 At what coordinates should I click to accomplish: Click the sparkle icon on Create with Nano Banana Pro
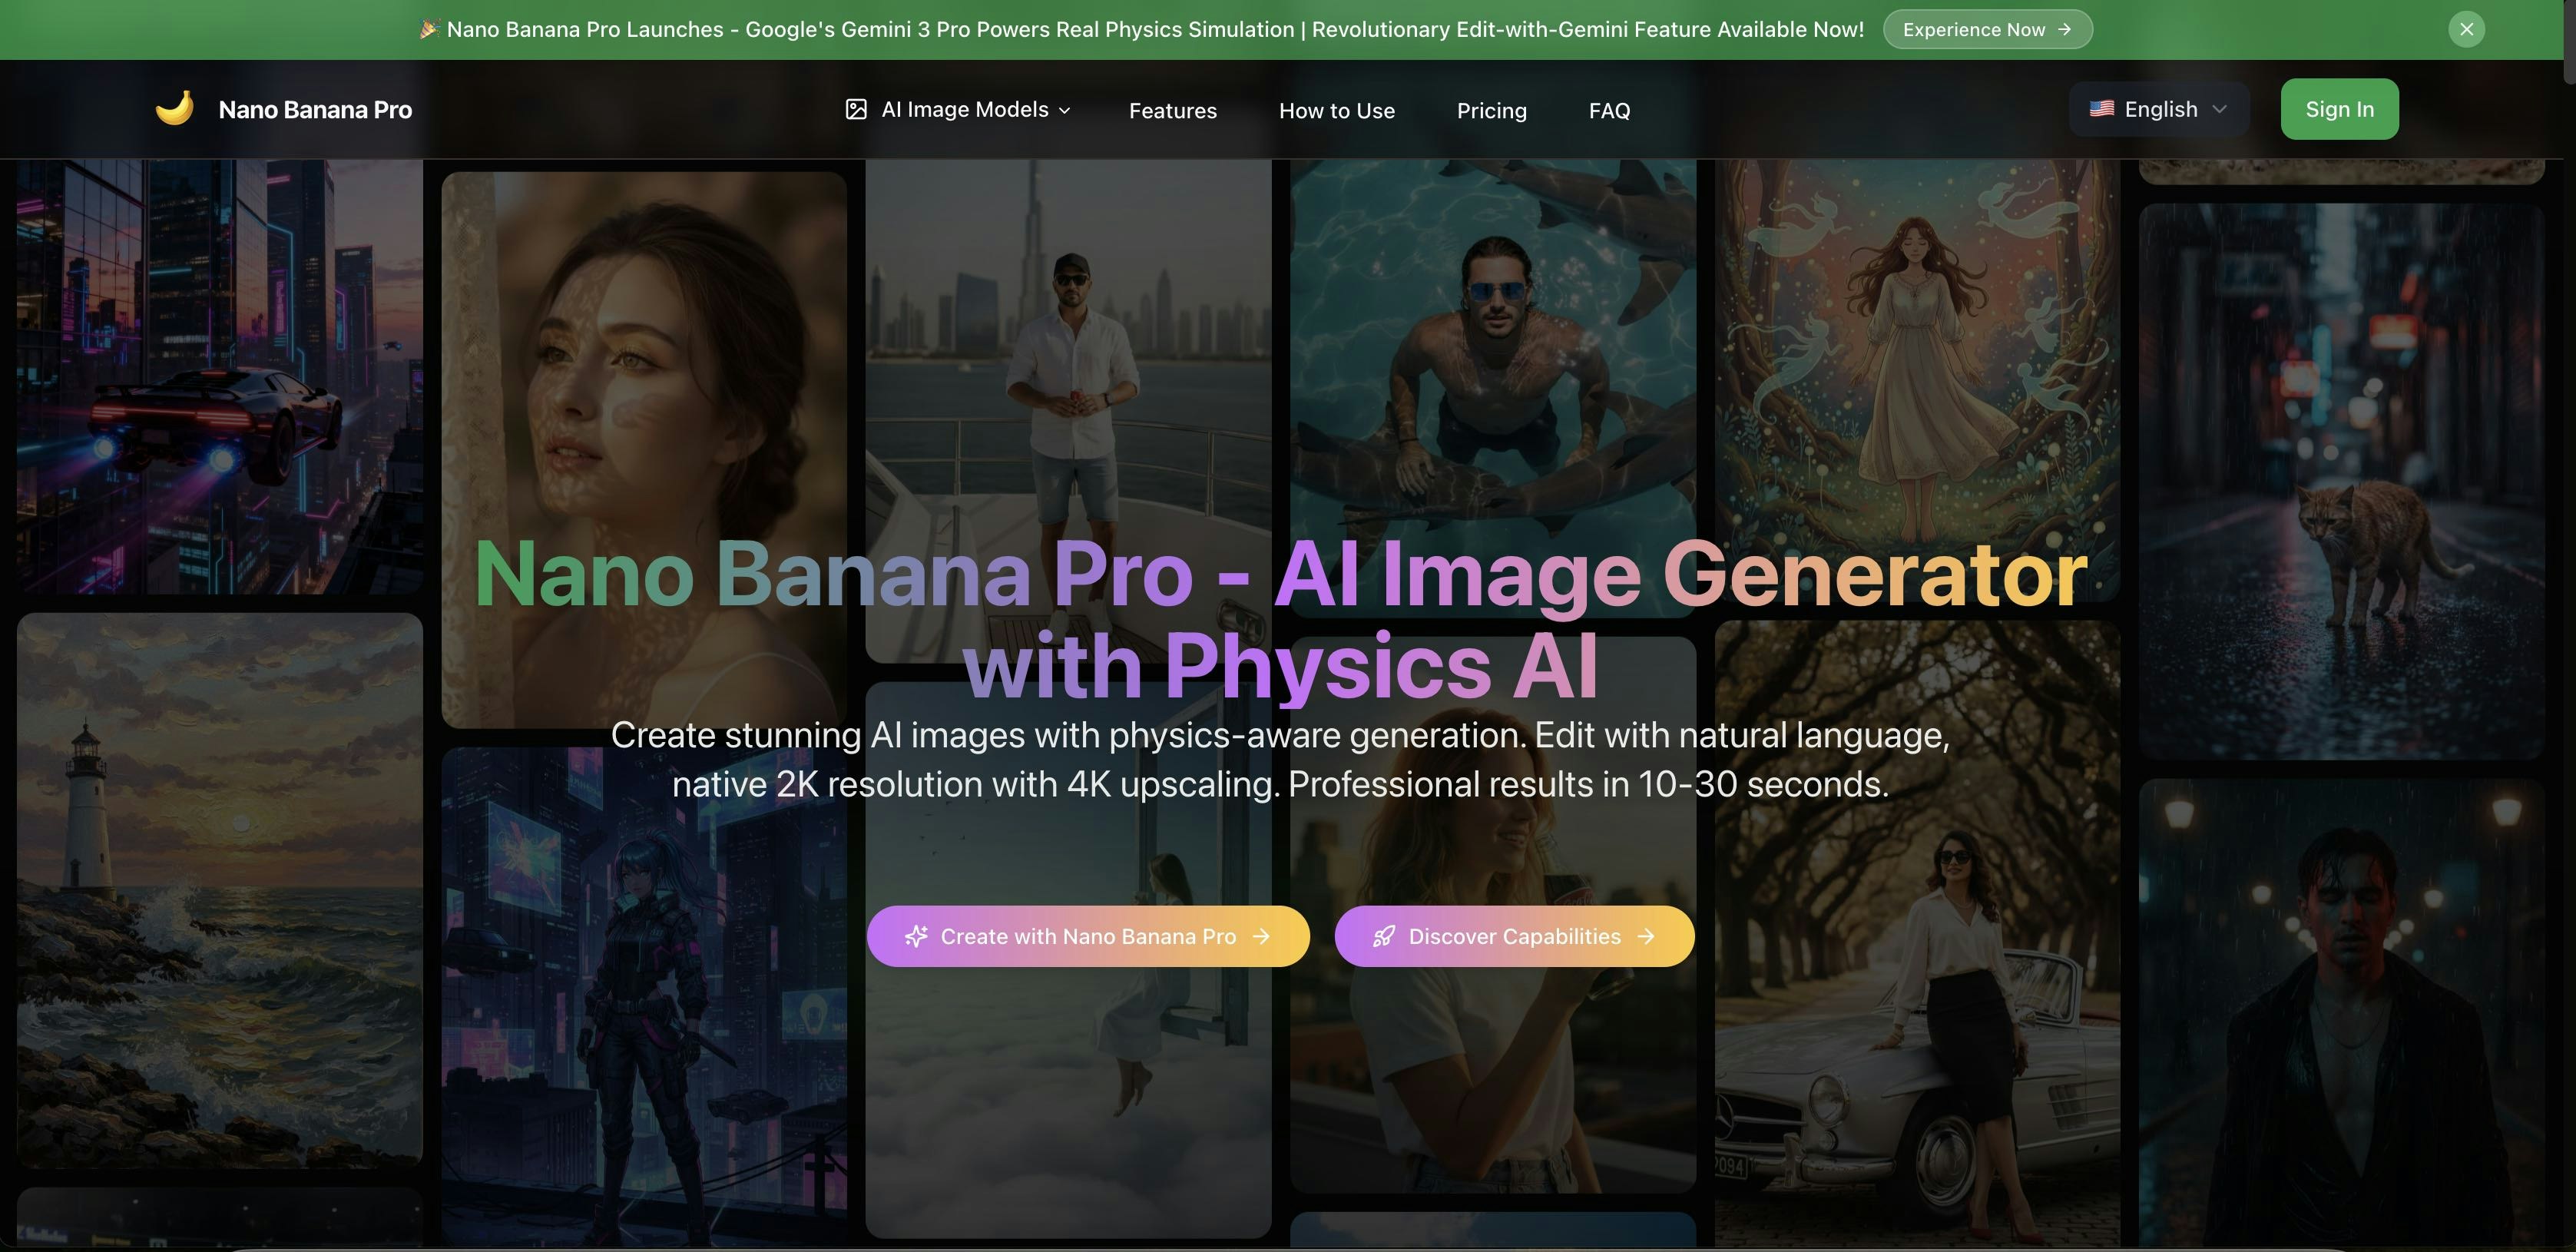pyautogui.click(x=917, y=936)
